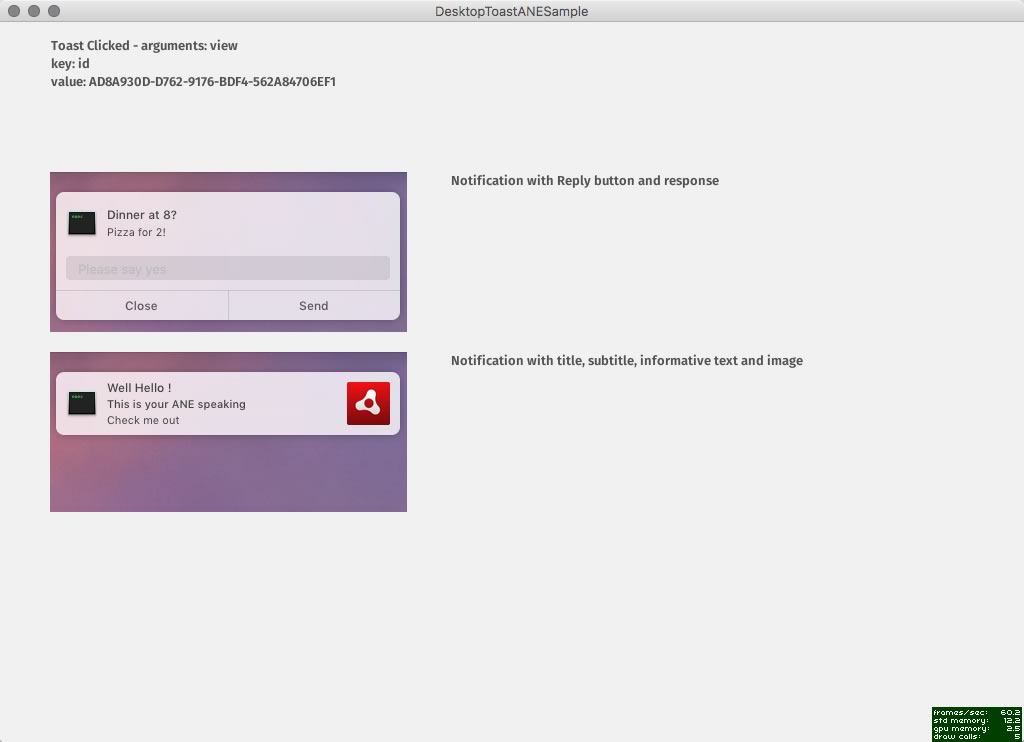Click terminal icon beside 'Well Hello !'
Screen dimensions: 1024x742
(x=82, y=403)
